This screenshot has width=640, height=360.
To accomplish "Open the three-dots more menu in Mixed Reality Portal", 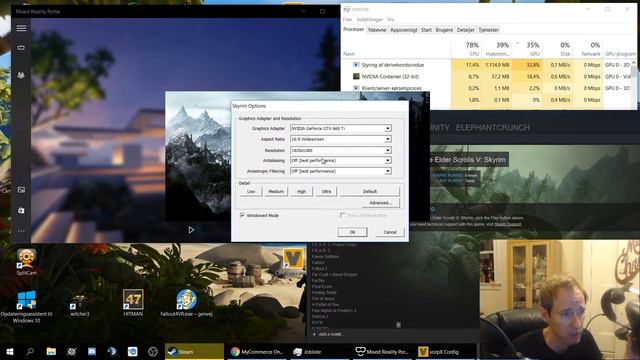I will click(21, 231).
